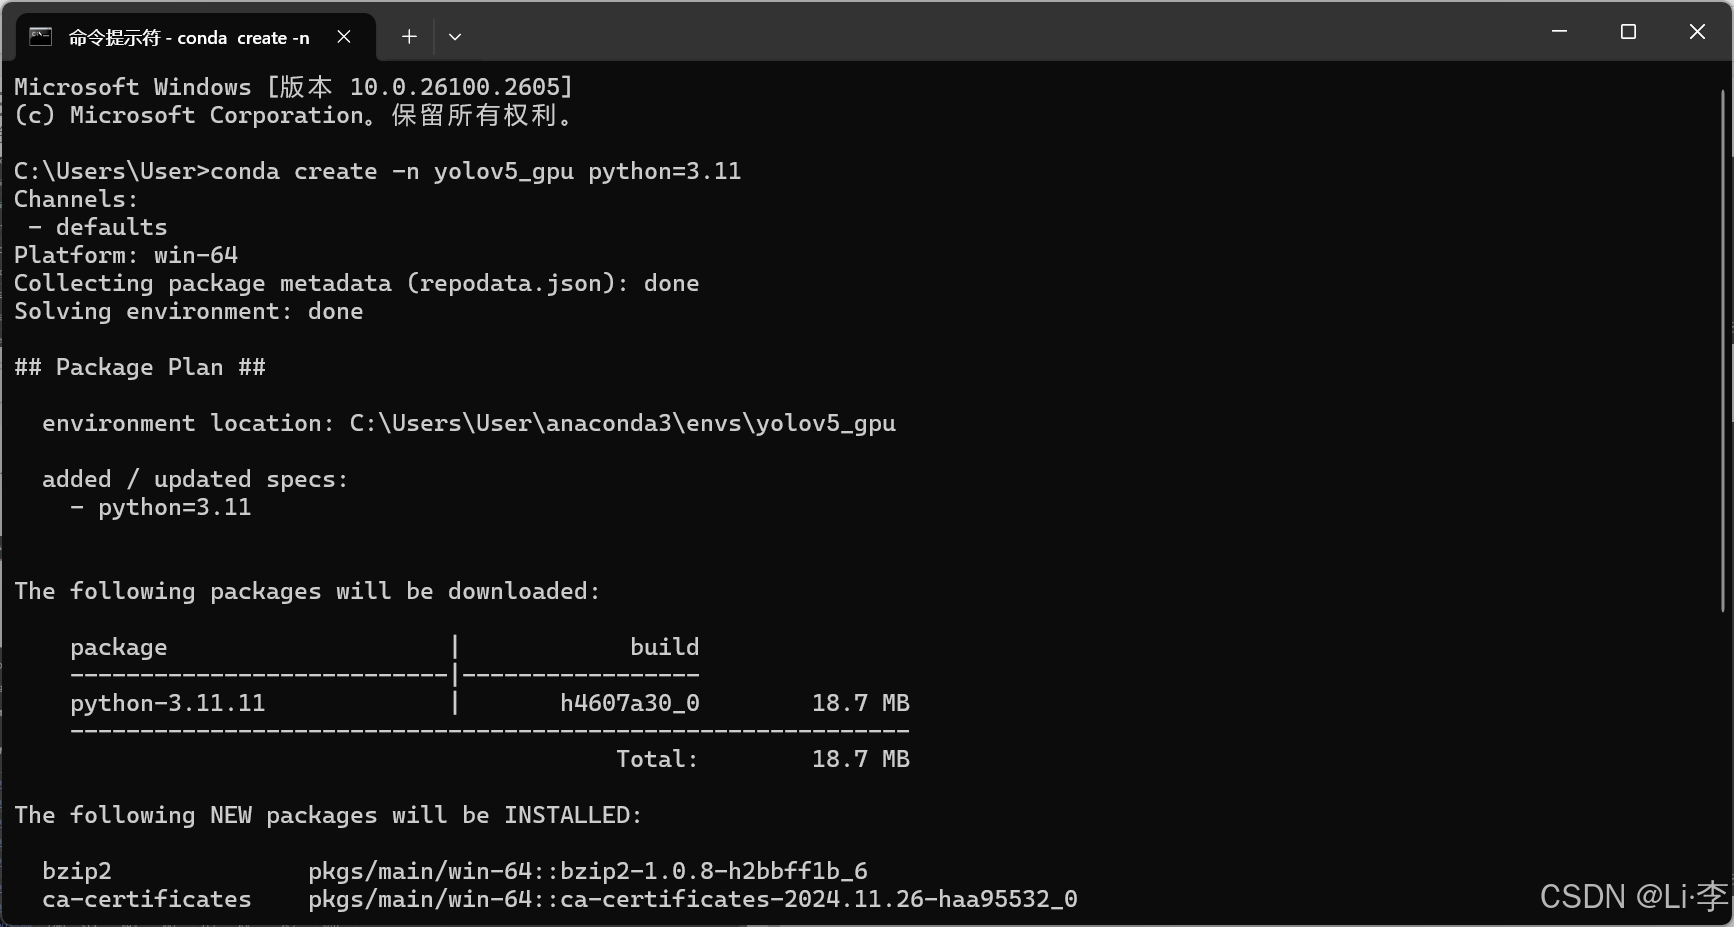Click the bzip2 package entry
The width and height of the screenshot is (1734, 927).
[76, 870]
